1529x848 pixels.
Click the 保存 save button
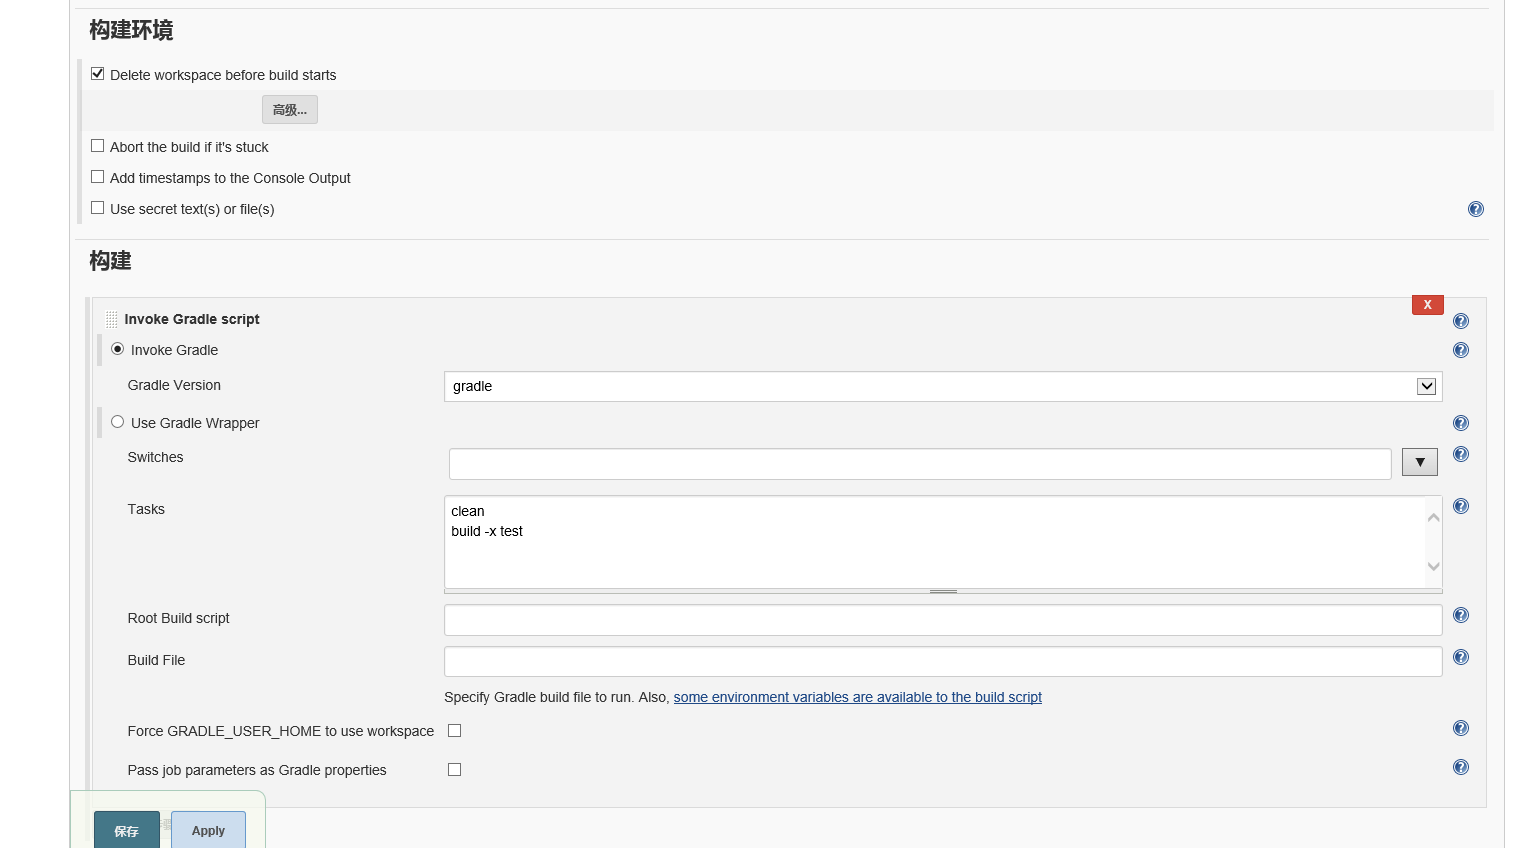coord(126,830)
